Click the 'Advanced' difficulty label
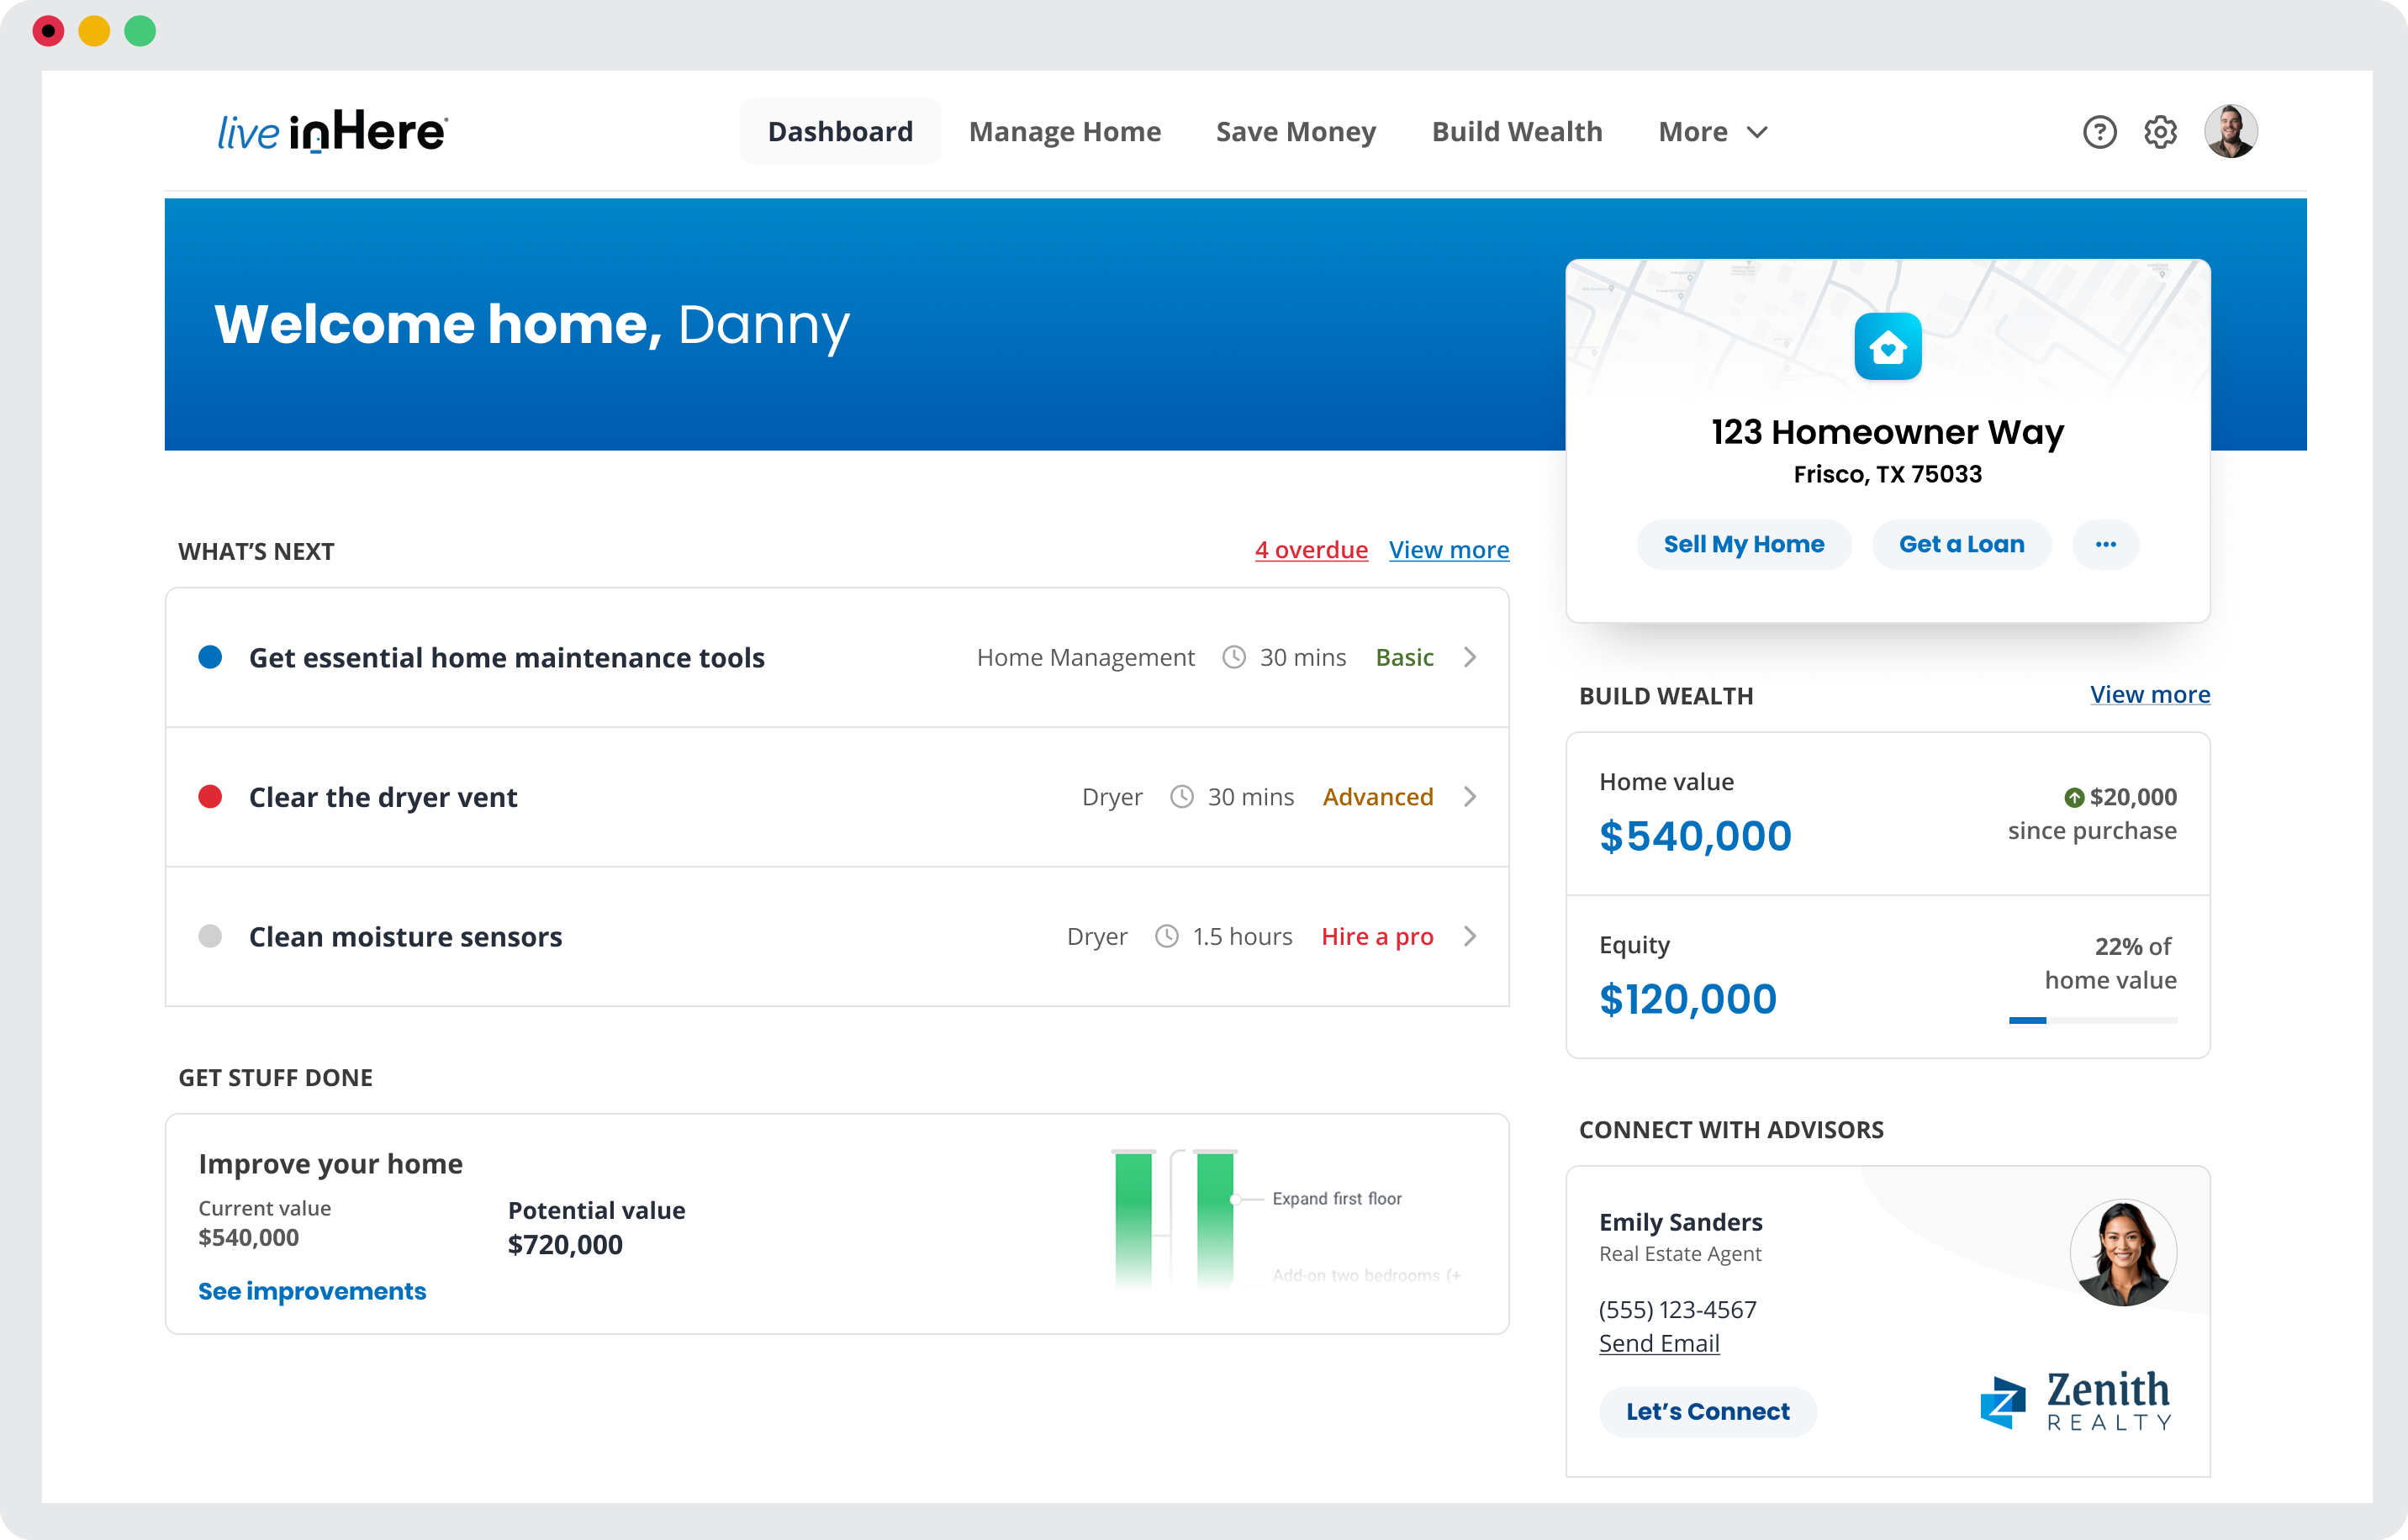Image resolution: width=2408 pixels, height=1540 pixels. (x=1377, y=797)
